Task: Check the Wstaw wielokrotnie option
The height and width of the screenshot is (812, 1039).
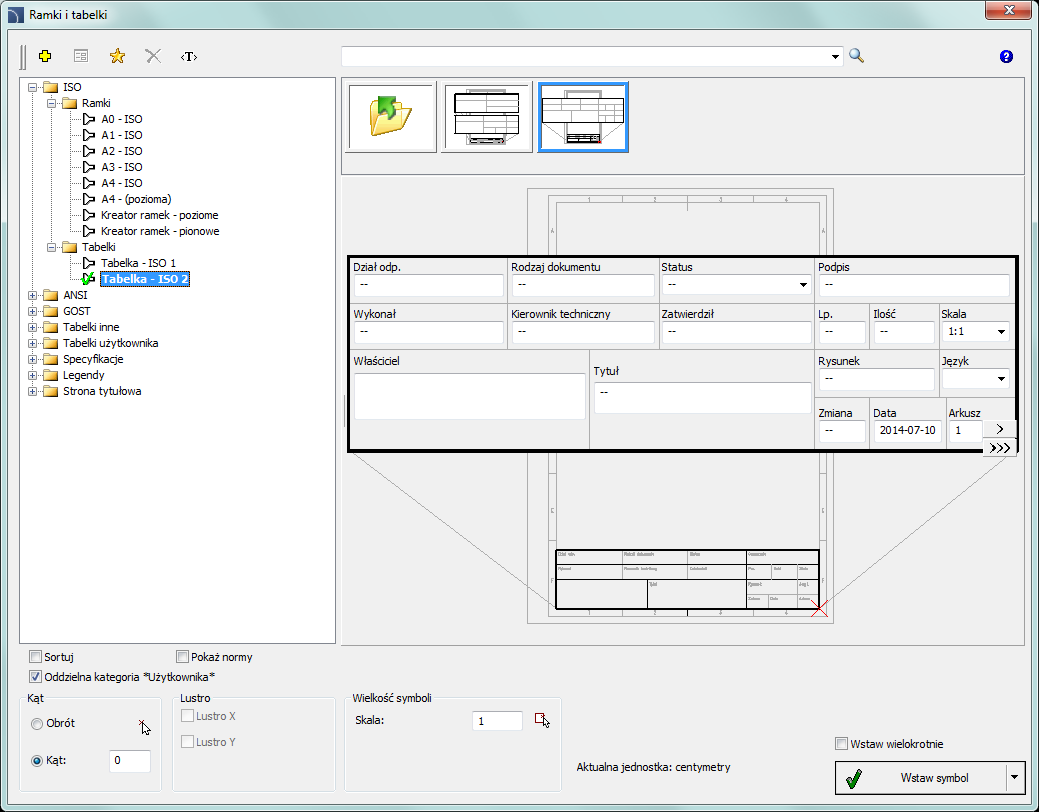Action: pyautogui.click(x=842, y=744)
